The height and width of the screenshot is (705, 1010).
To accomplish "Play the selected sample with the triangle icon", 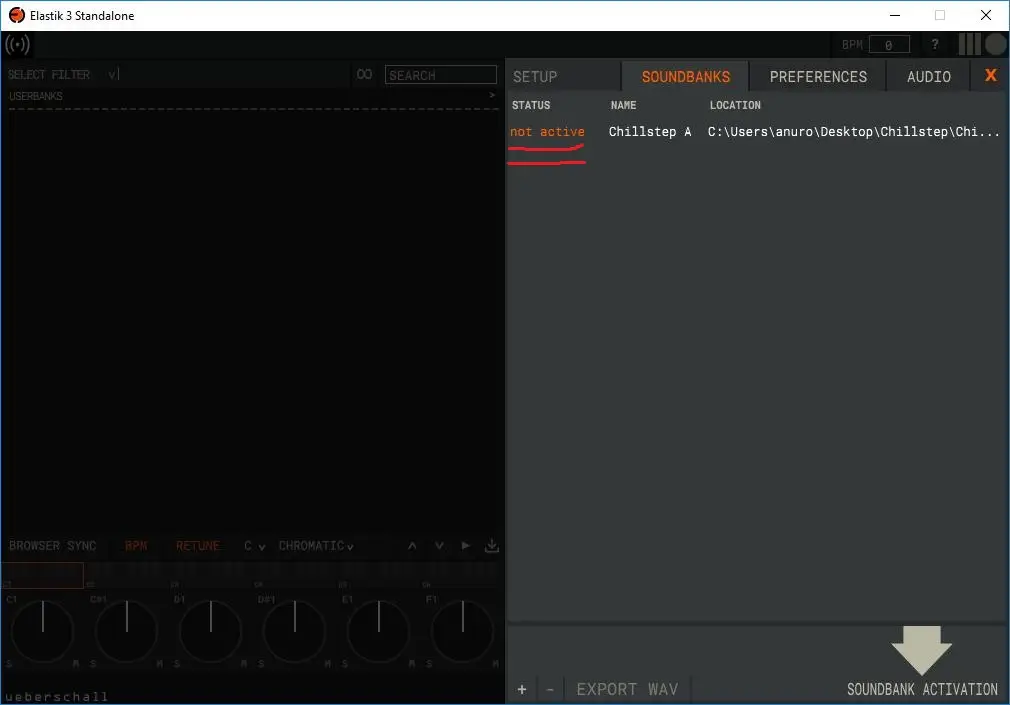I will 466,546.
